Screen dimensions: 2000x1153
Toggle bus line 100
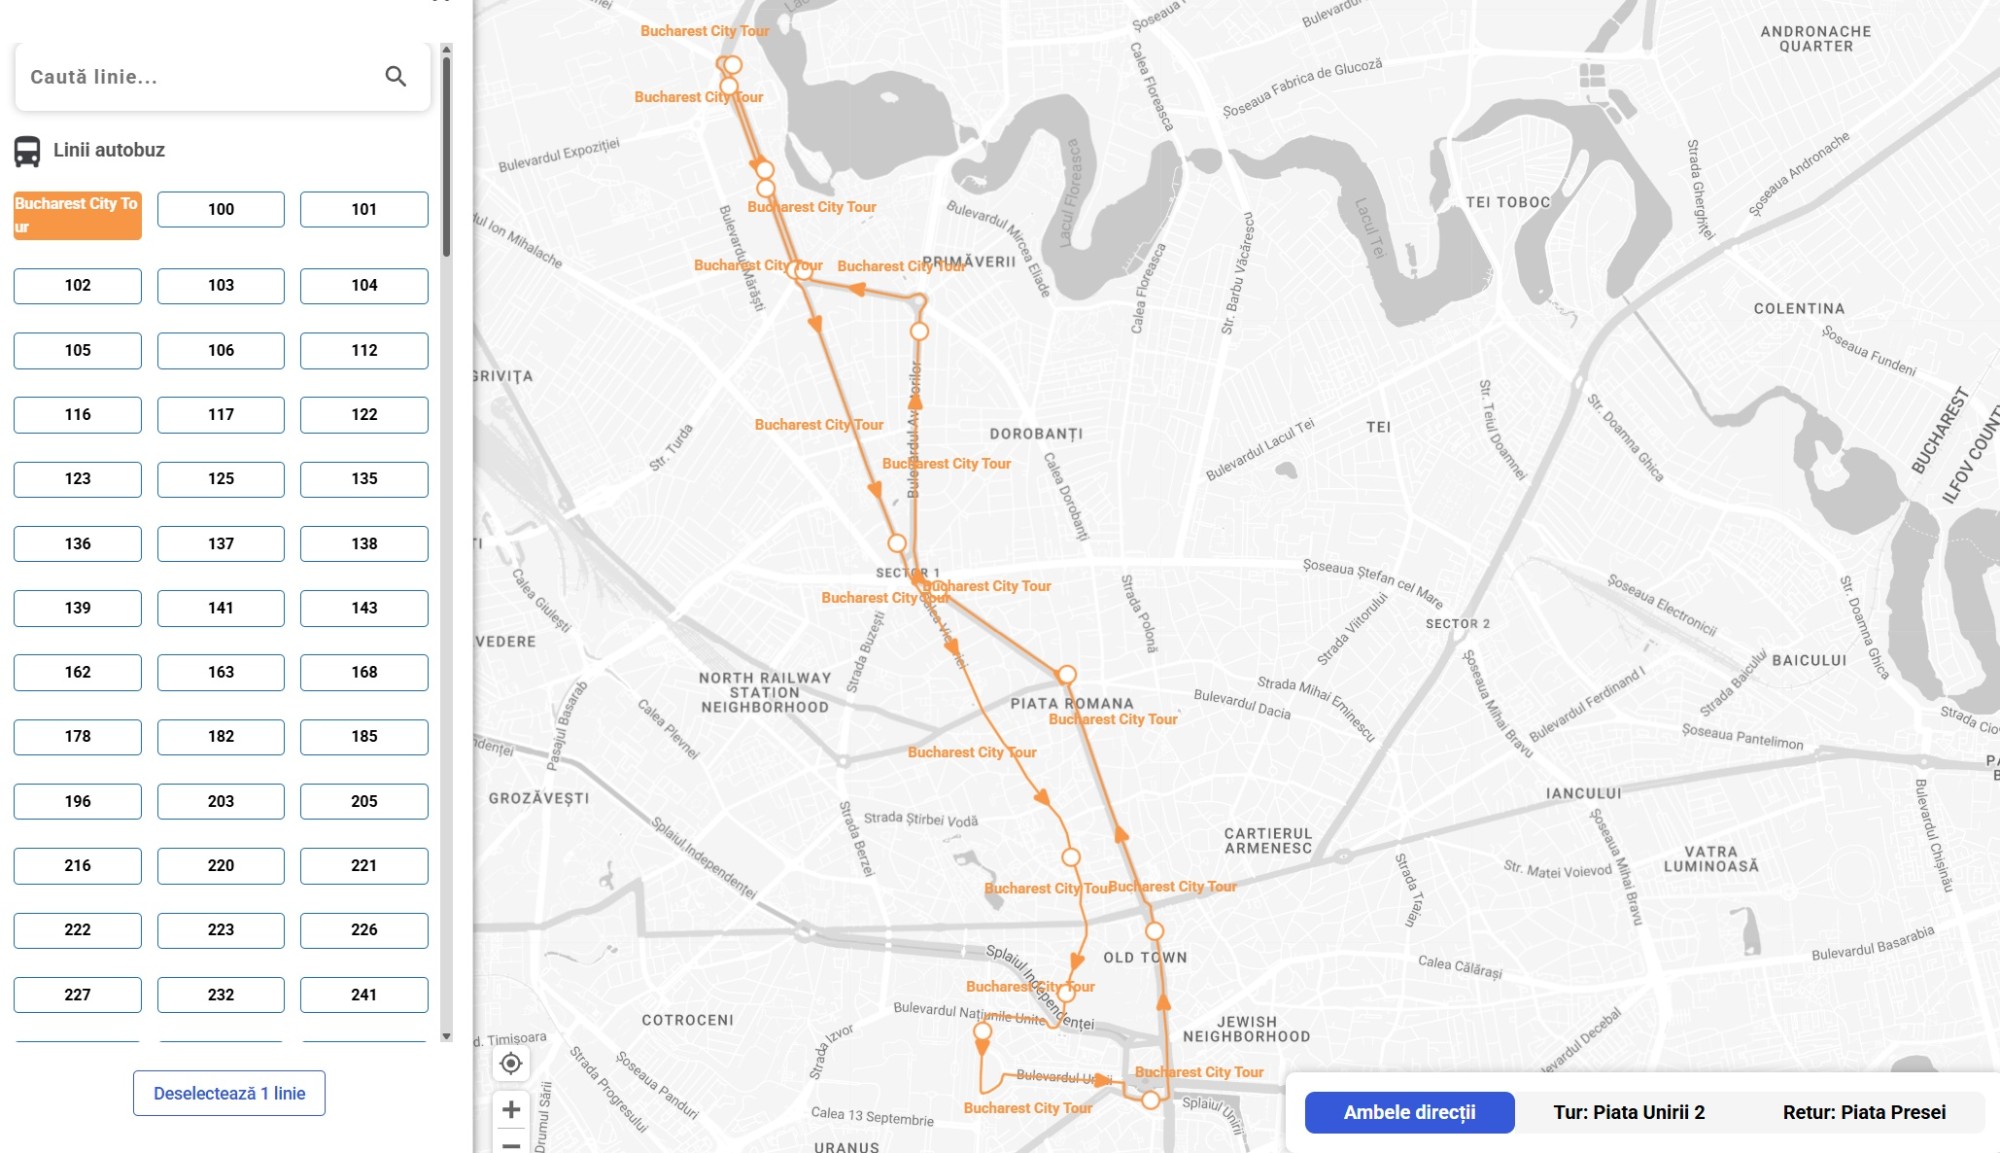coord(221,209)
